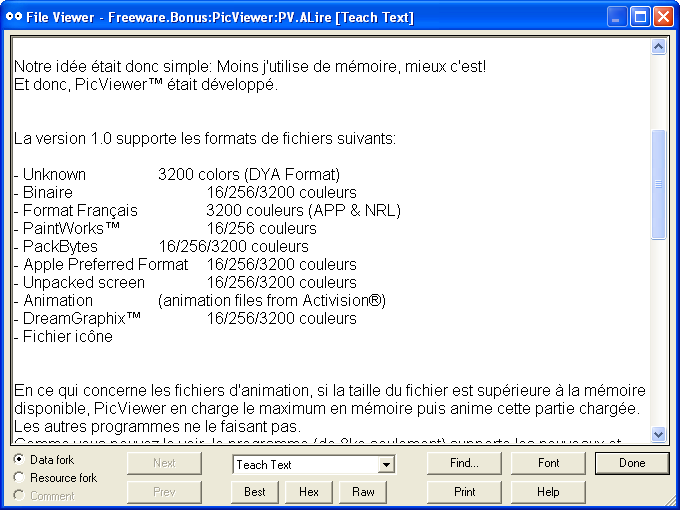Click the File Viewer title bar icon
The width and height of the screenshot is (680, 510).
[13, 17]
